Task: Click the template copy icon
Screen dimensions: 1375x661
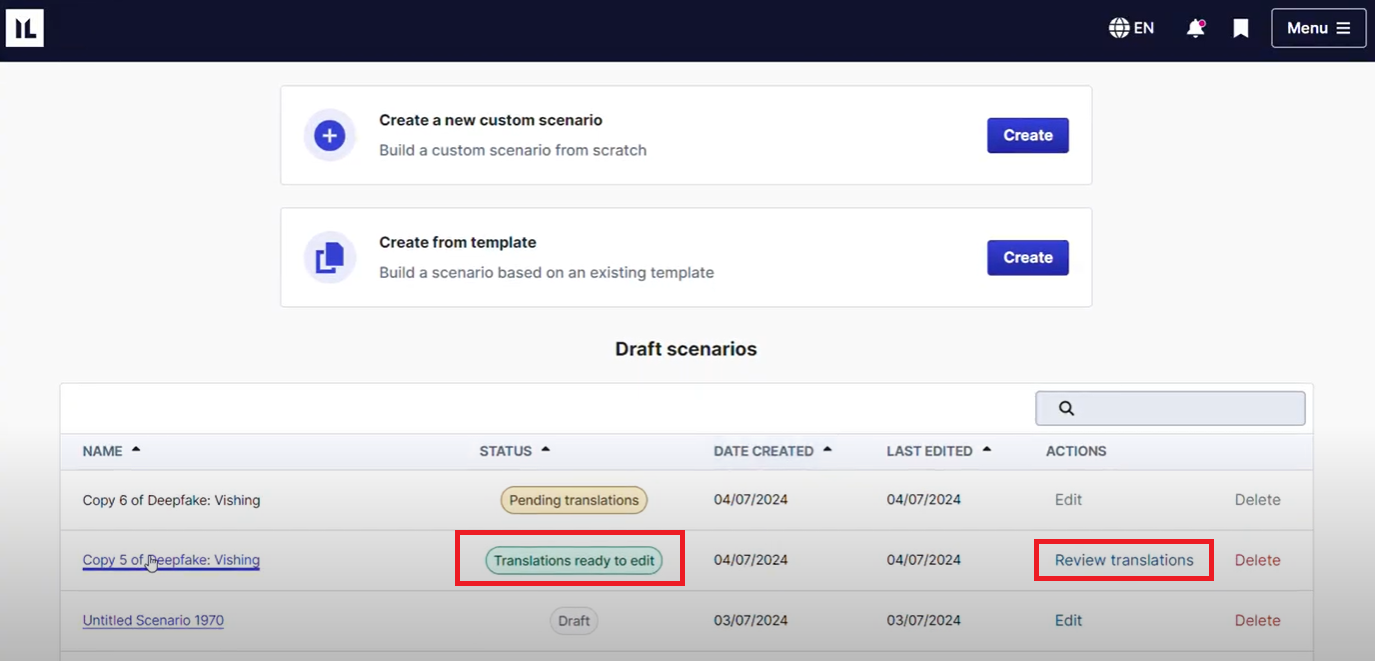Action: (x=330, y=258)
